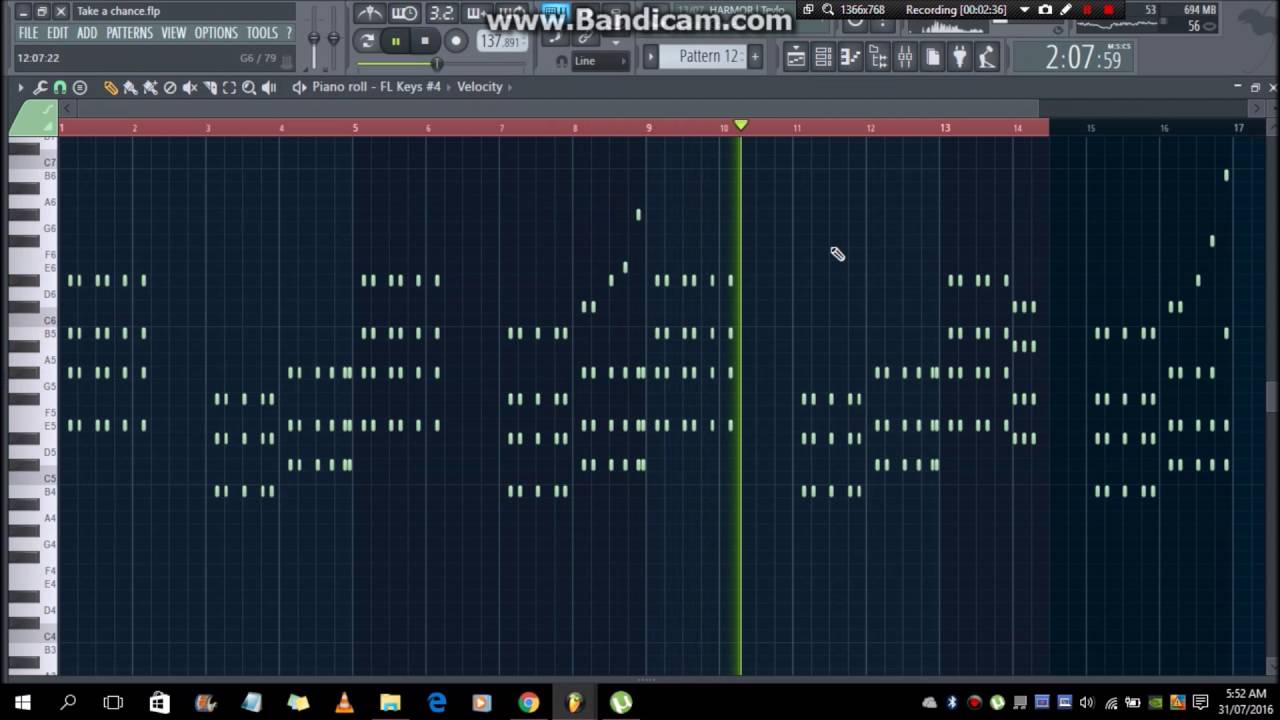Image resolution: width=1280 pixels, height=720 pixels.
Task: Pause the Bandicam recording
Action: click(x=1087, y=10)
